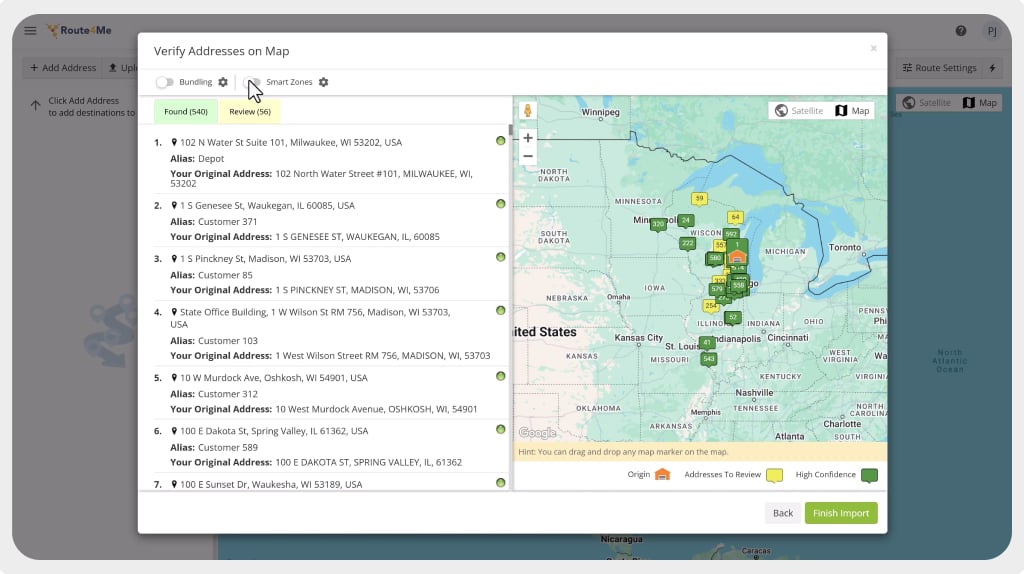Click the Finish Import button
The image size is (1024, 574).
click(841, 513)
